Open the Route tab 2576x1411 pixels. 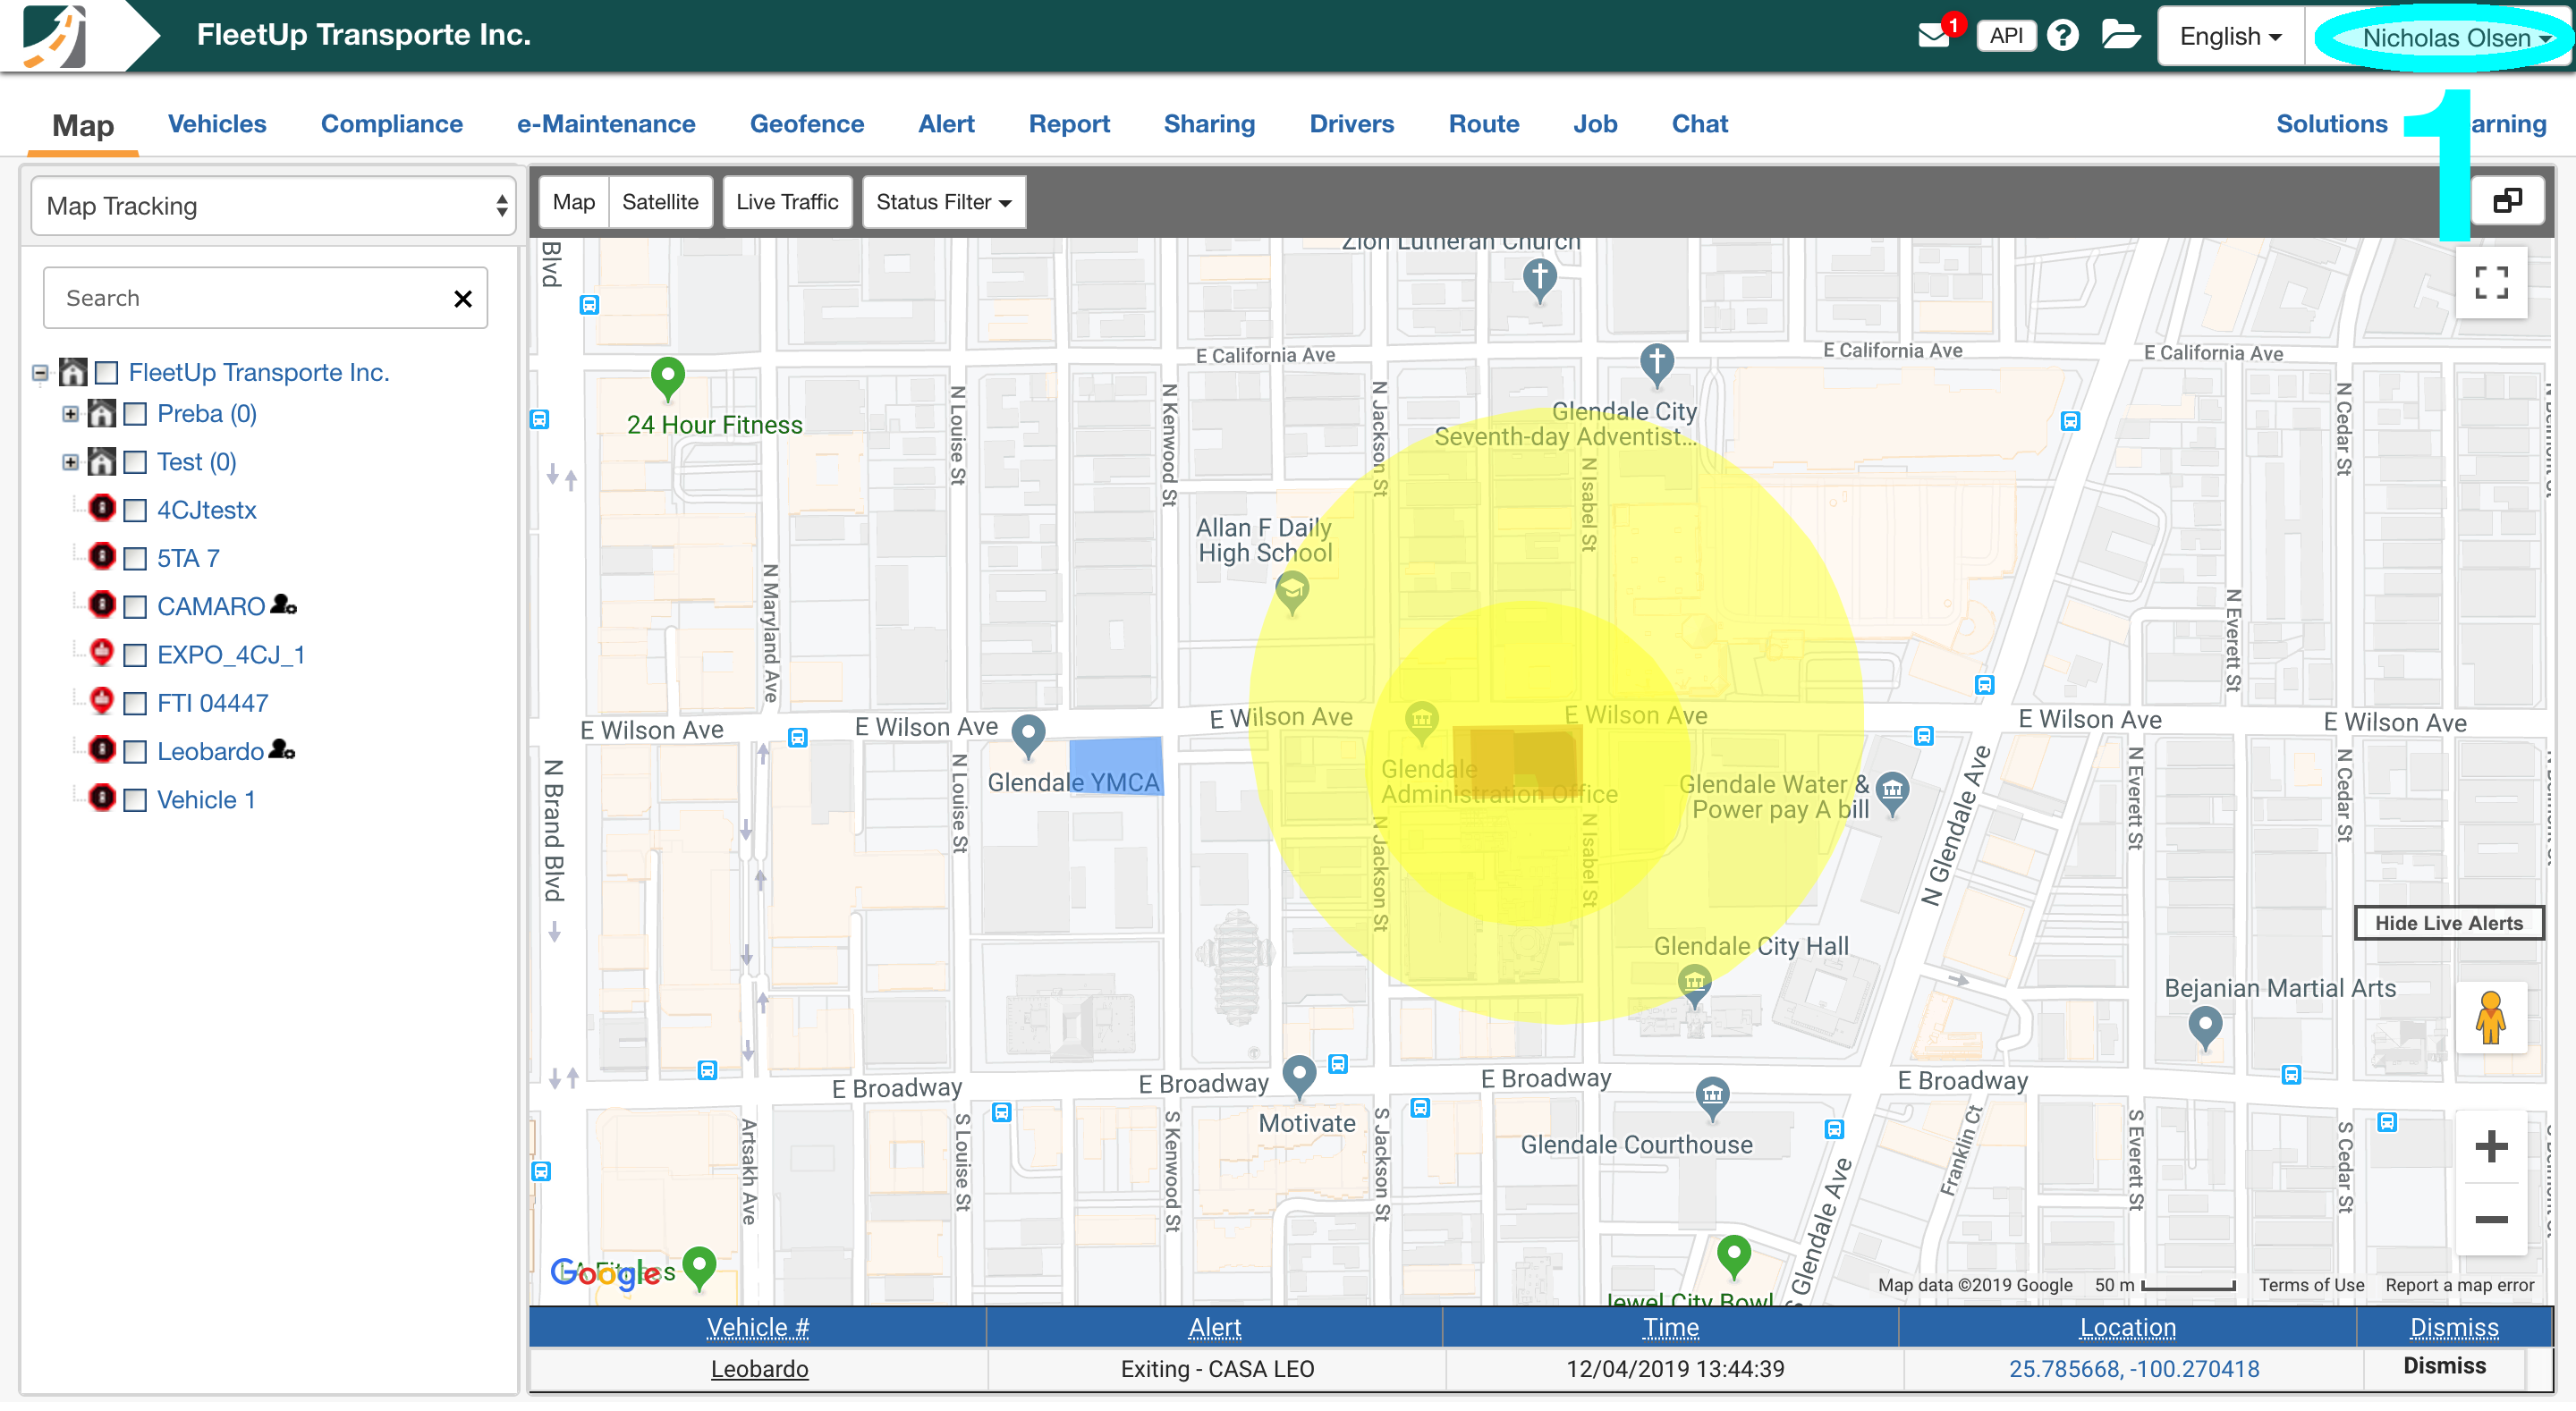1484,124
